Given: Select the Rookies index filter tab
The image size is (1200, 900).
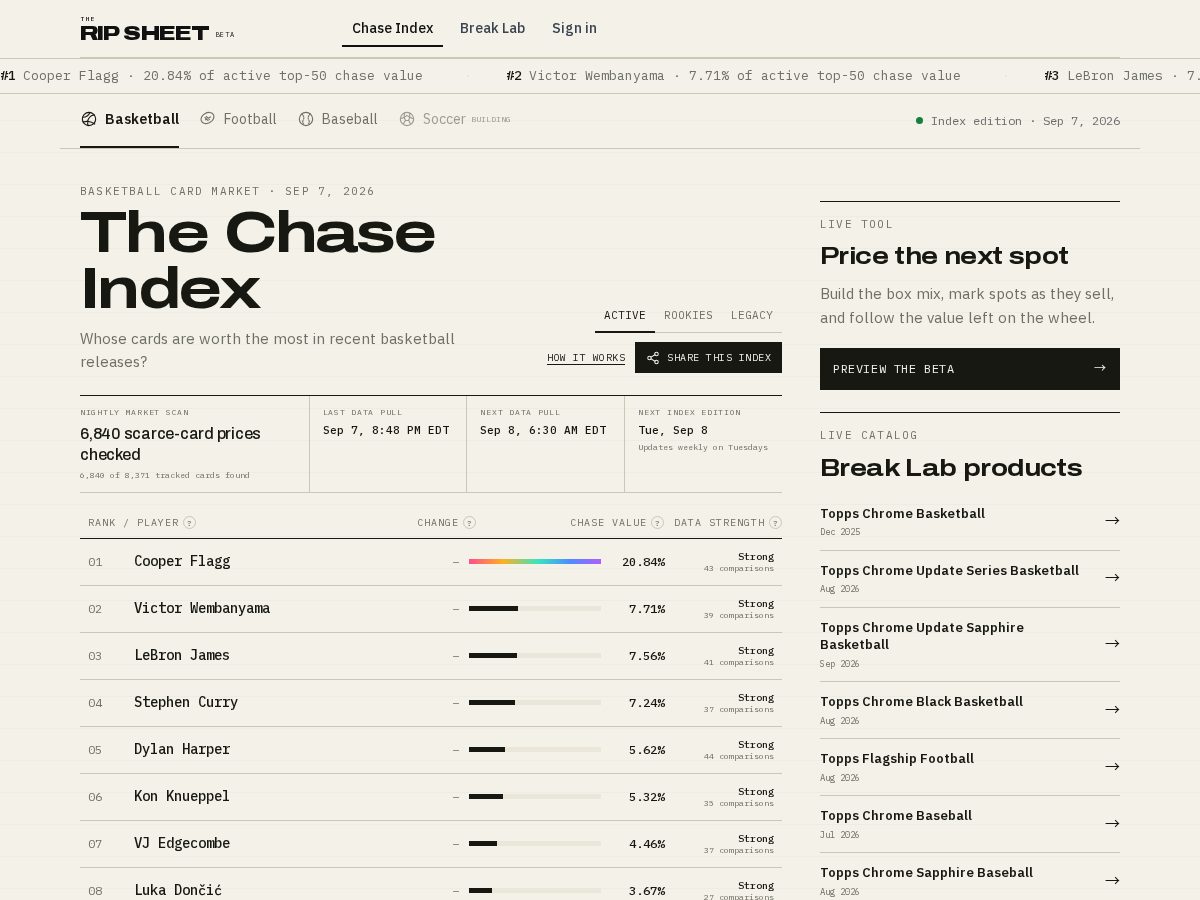Looking at the screenshot, I should click(688, 315).
